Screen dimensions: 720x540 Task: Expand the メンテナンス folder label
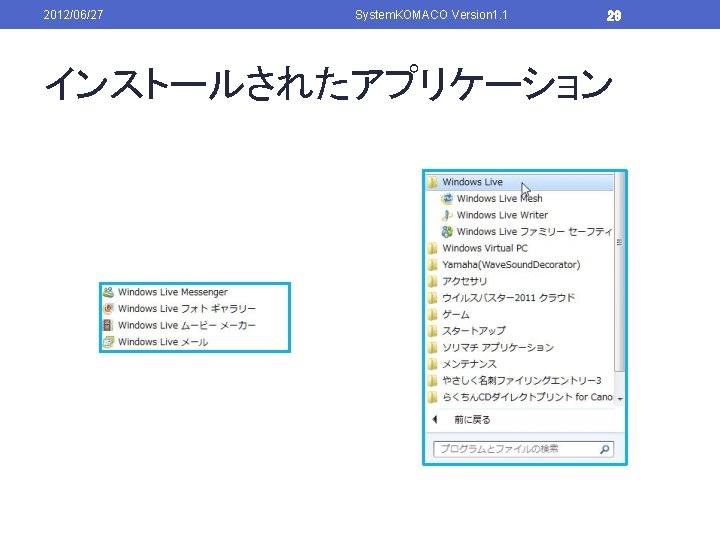point(469,364)
